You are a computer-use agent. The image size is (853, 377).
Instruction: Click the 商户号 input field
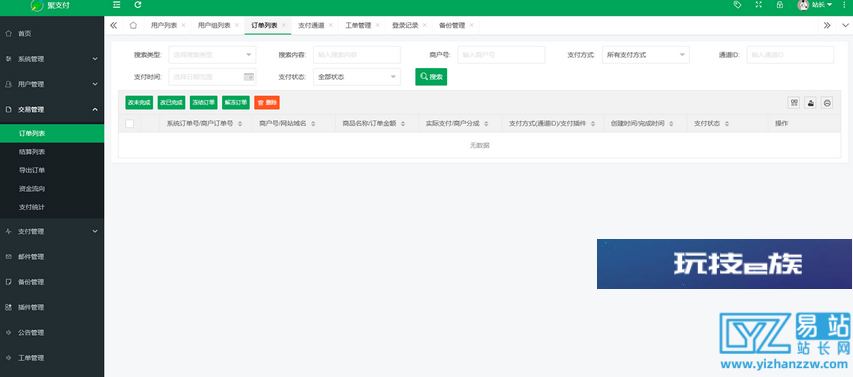501,55
